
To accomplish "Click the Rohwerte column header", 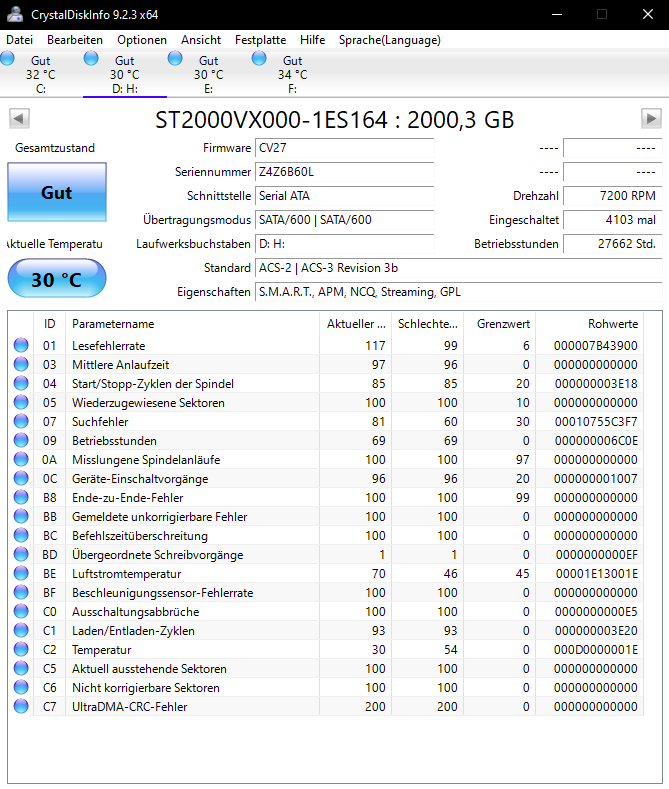I will pyautogui.click(x=590, y=324).
